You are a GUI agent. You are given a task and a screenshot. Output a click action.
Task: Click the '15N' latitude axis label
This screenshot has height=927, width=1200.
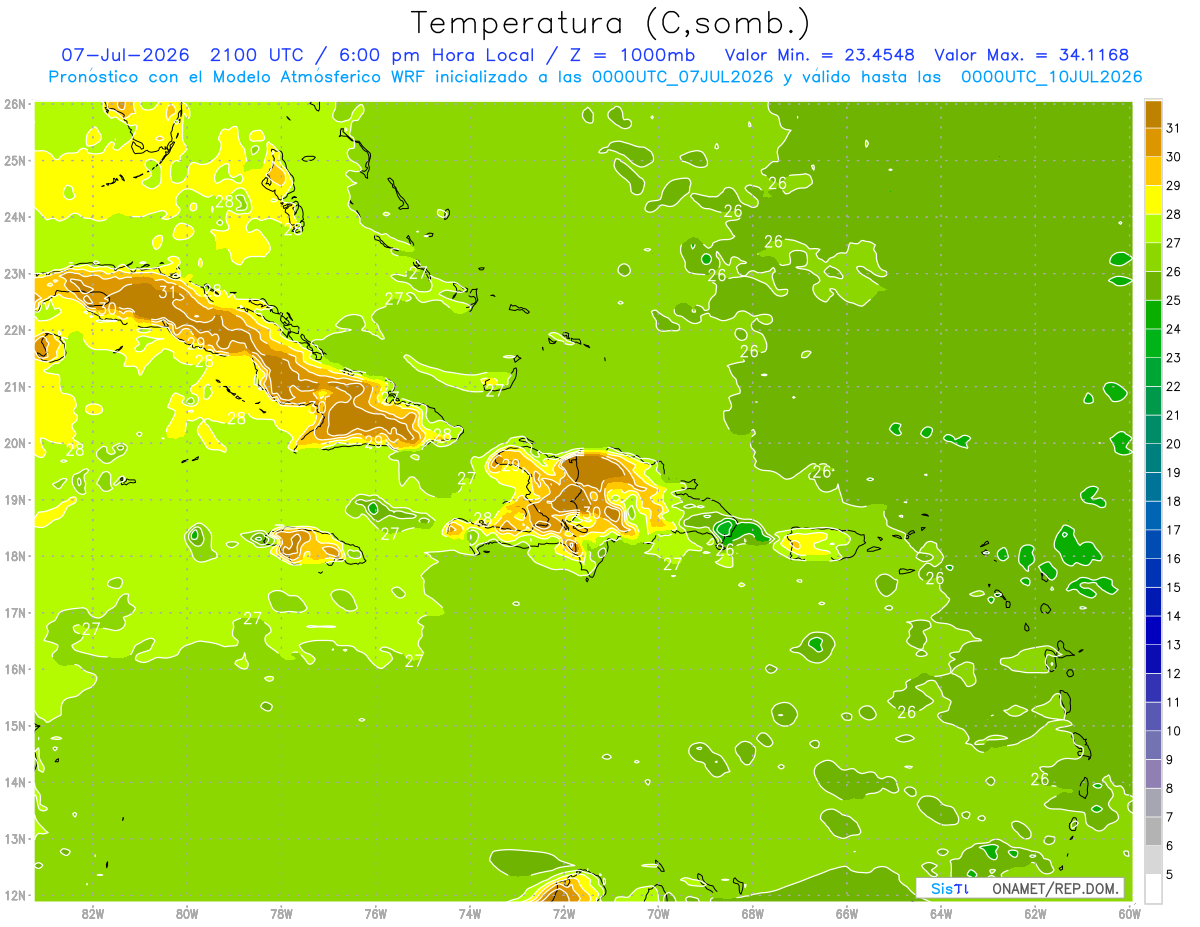[x=14, y=725]
